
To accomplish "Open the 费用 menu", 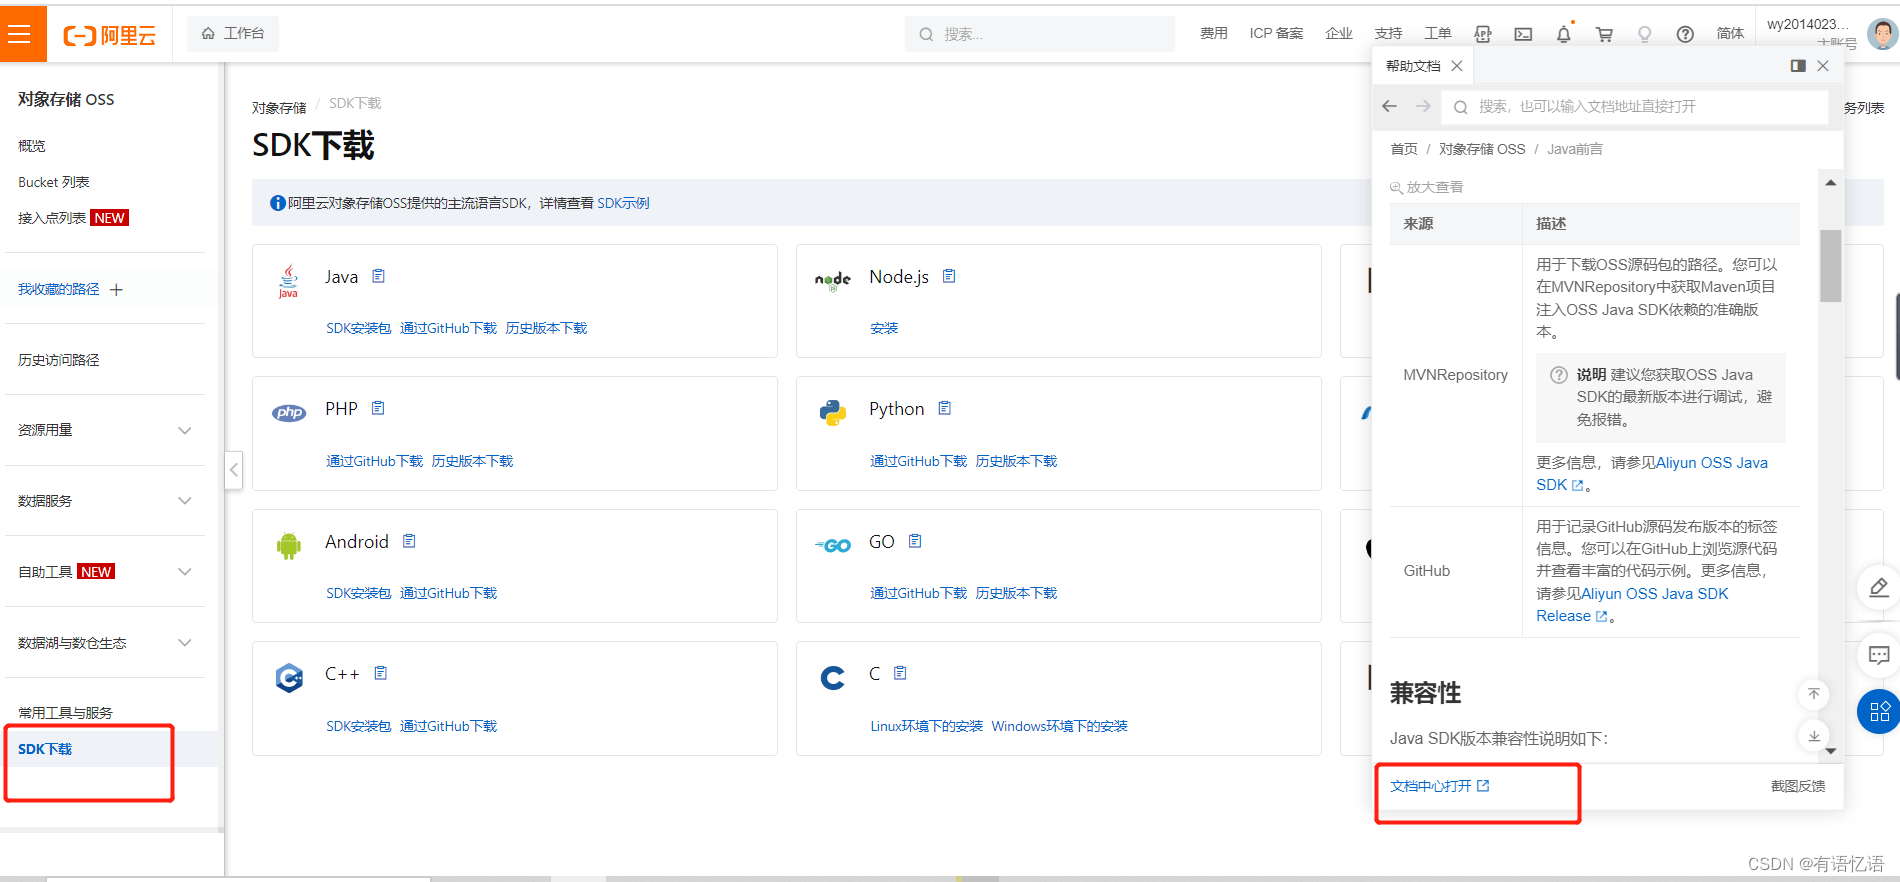I will (x=1213, y=33).
